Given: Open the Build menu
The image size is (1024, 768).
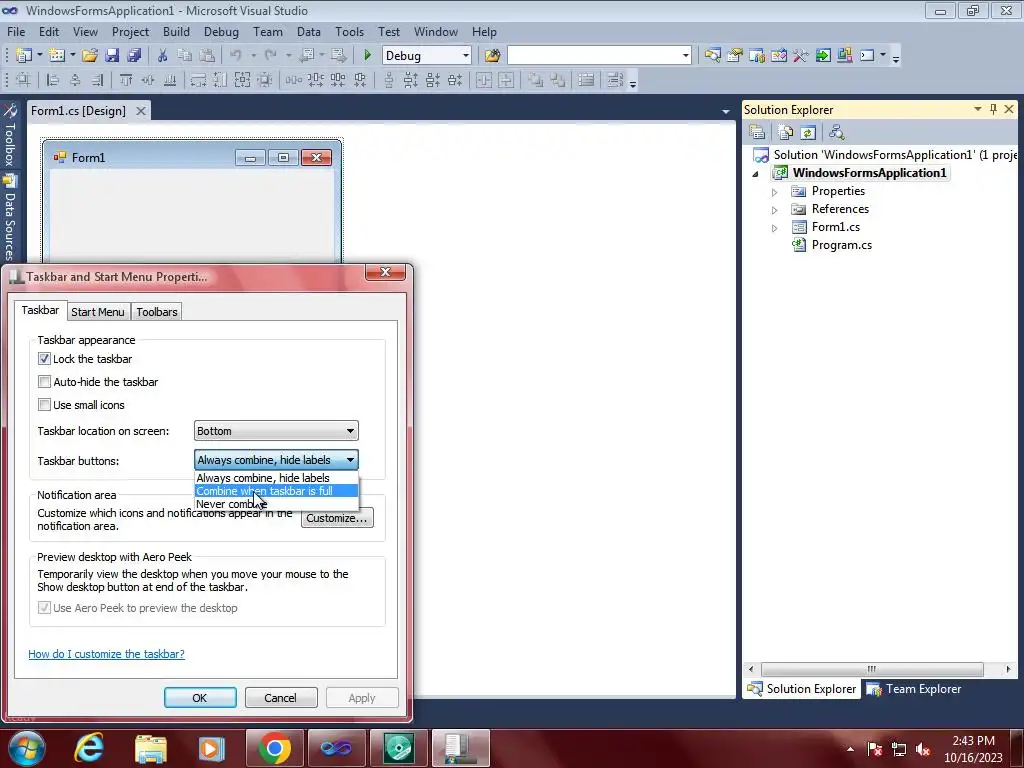Looking at the screenshot, I should point(176,31).
